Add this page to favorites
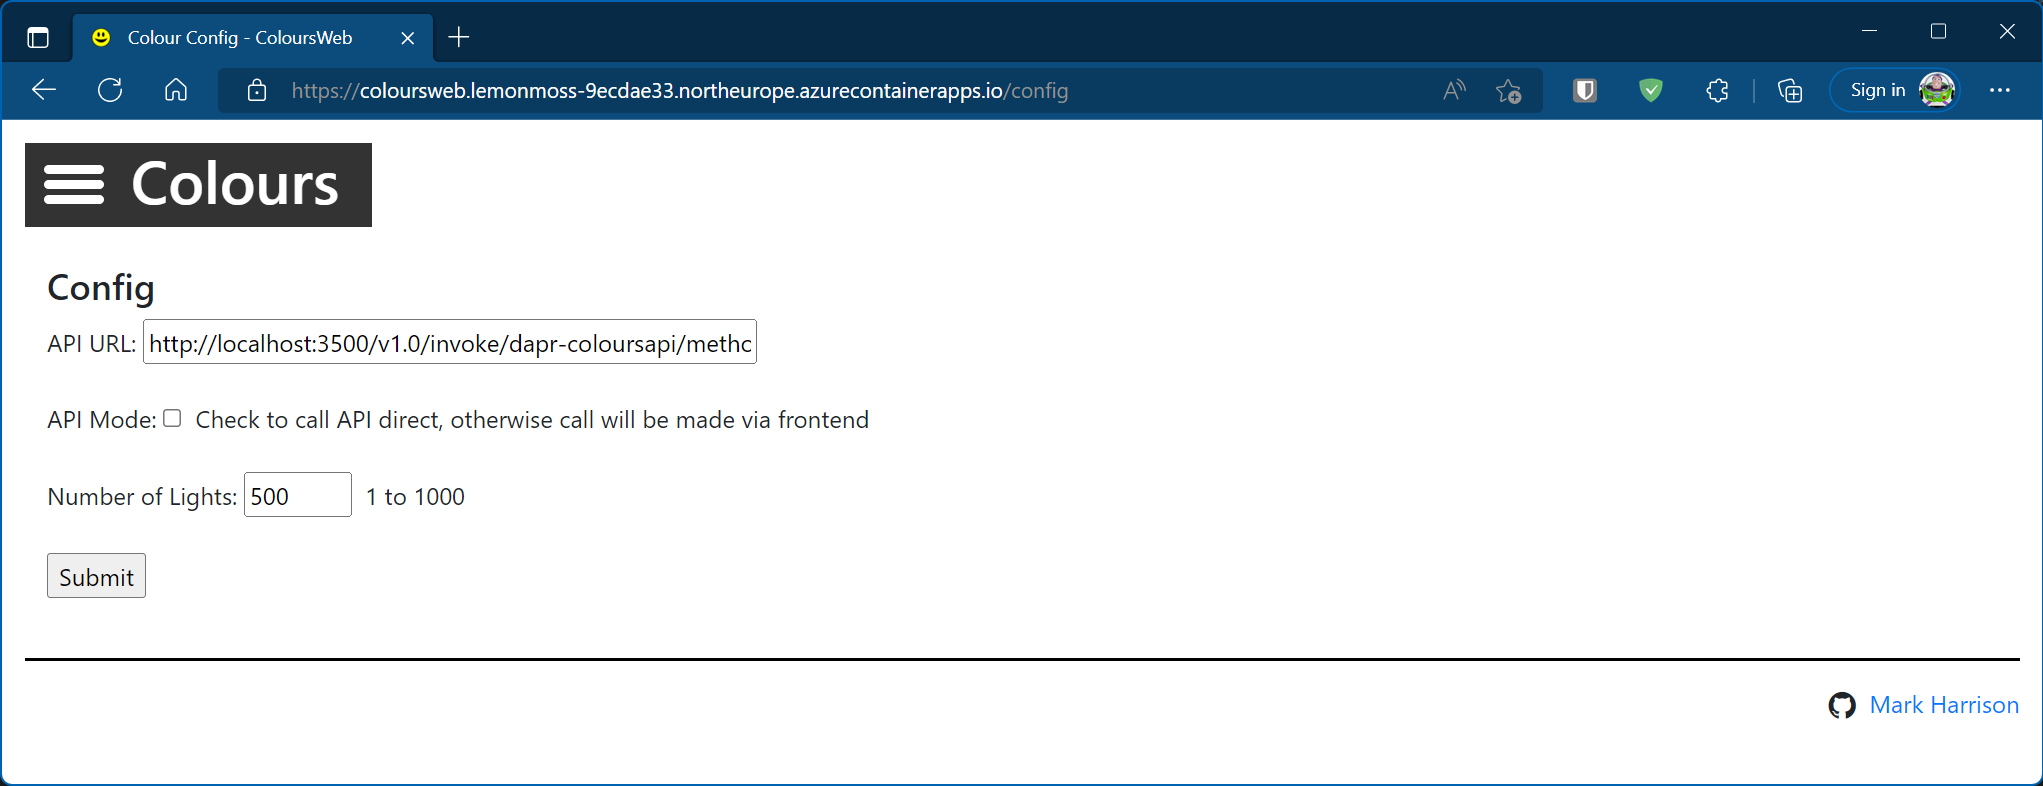 1508,91
